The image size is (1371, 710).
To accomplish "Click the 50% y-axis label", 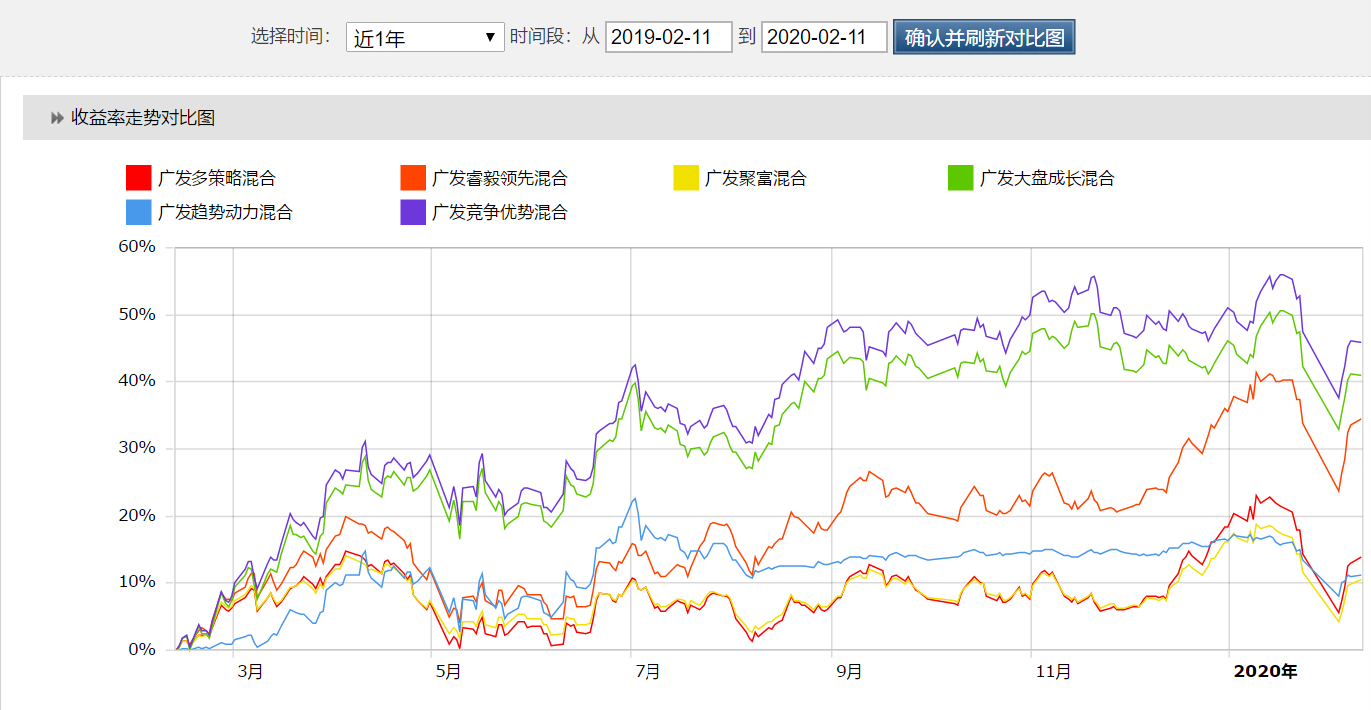I will click(138, 314).
